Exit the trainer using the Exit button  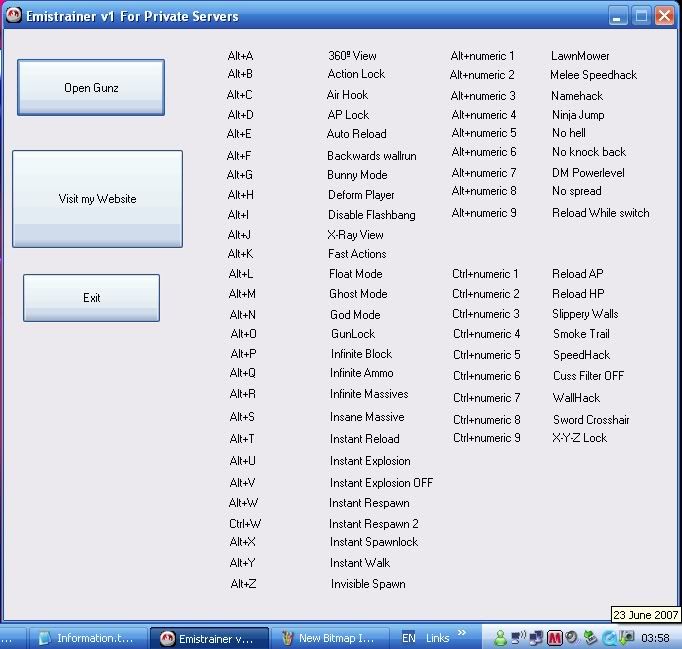click(x=91, y=298)
